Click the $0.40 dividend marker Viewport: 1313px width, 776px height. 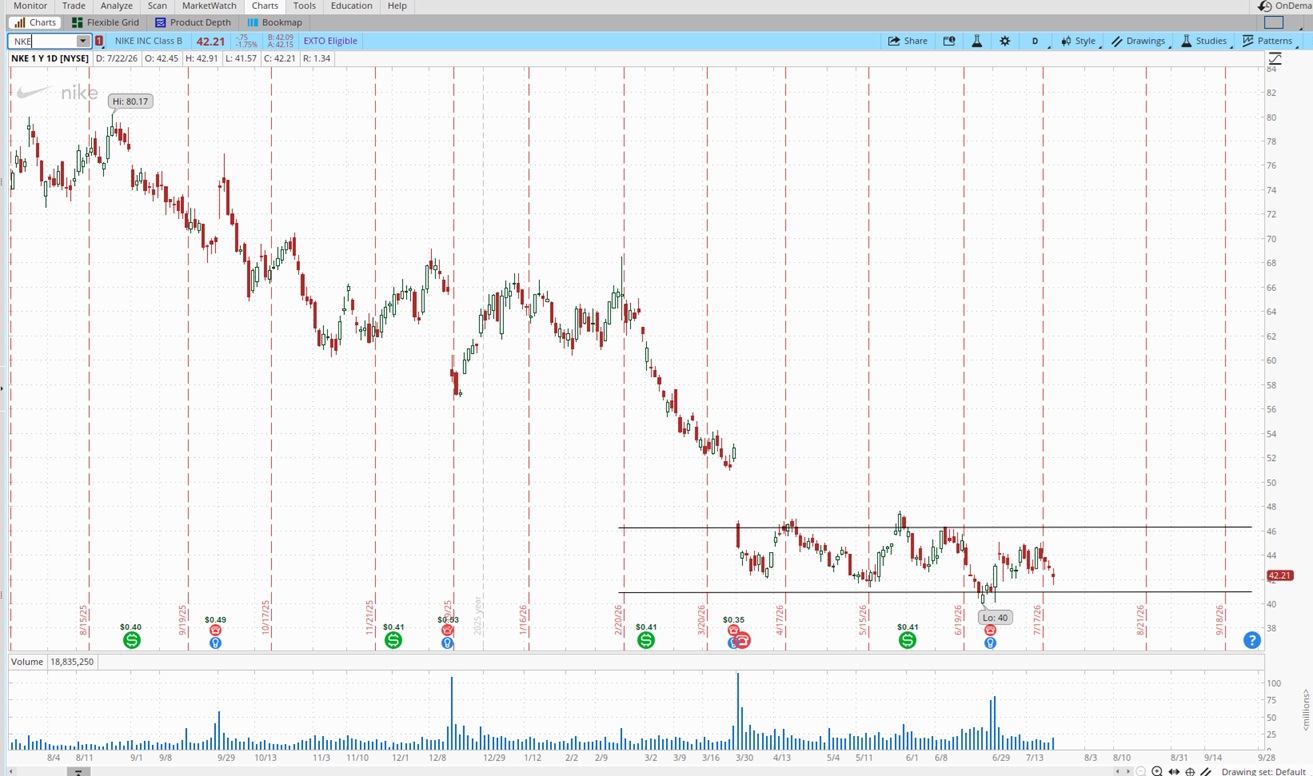click(x=131, y=640)
